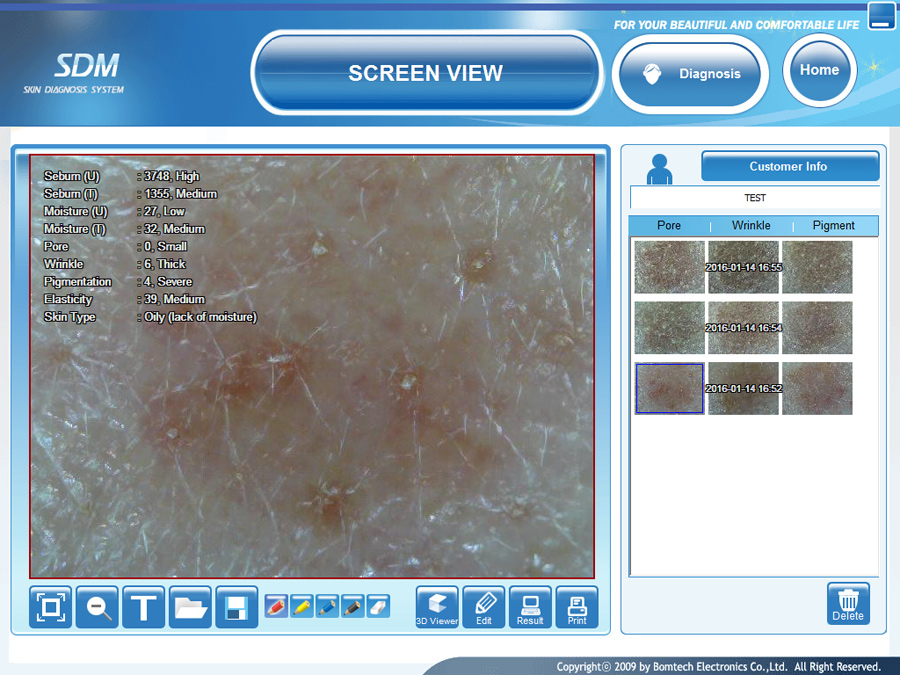Save the image with the floppy disk icon
Screen dimensions: 900x675
(237, 607)
